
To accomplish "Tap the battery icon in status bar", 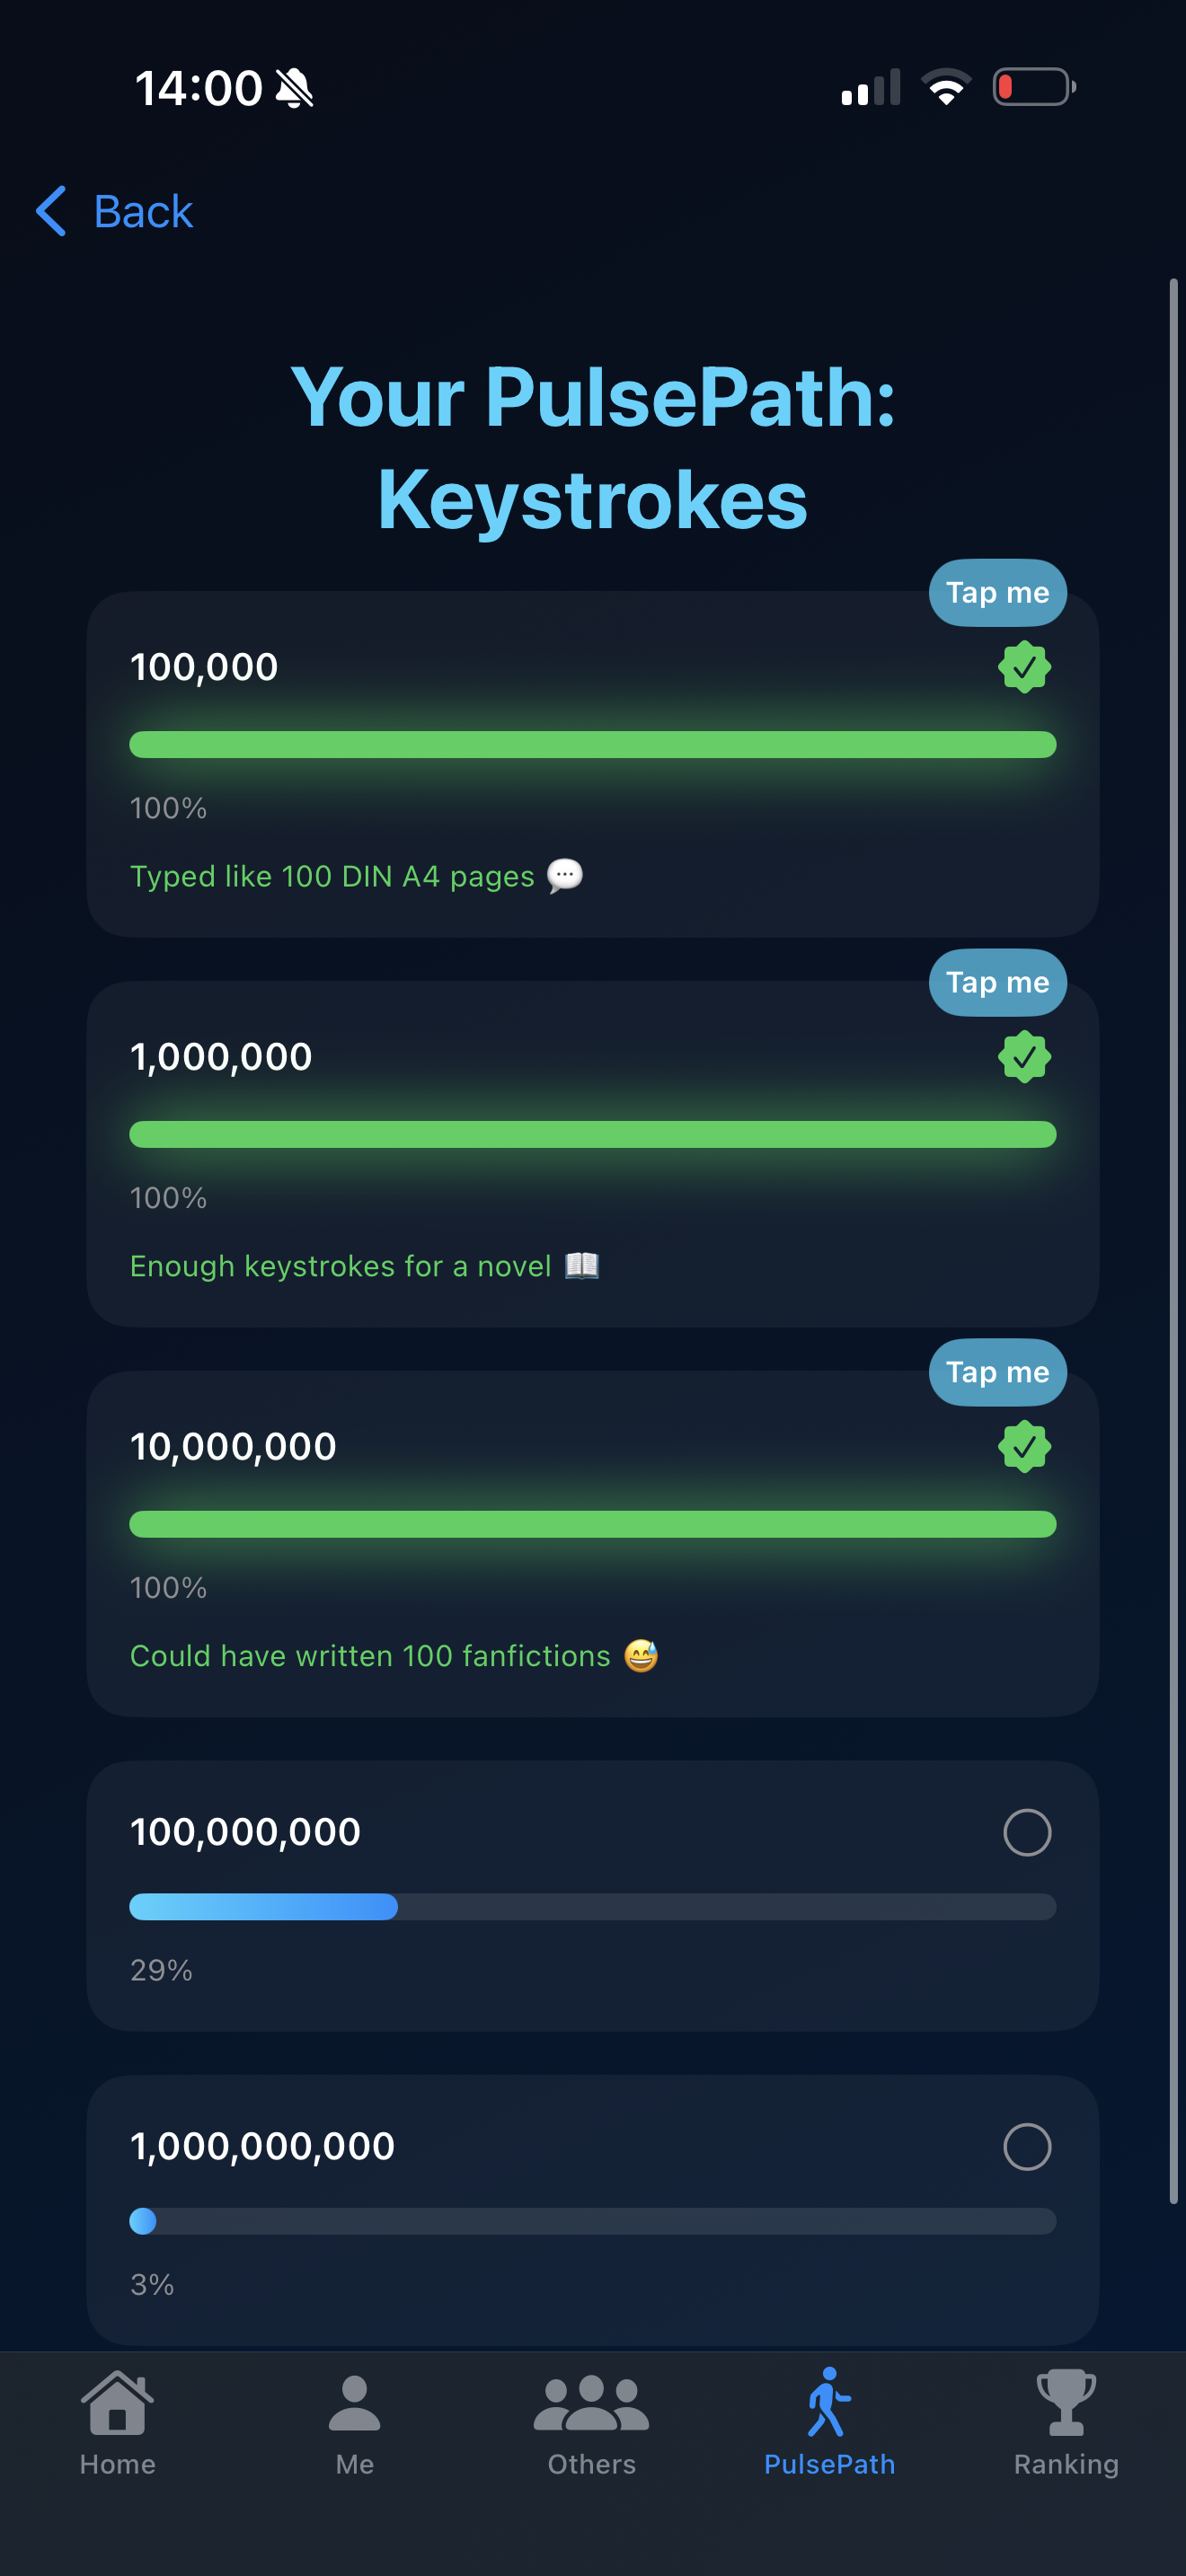I will pos(1034,87).
